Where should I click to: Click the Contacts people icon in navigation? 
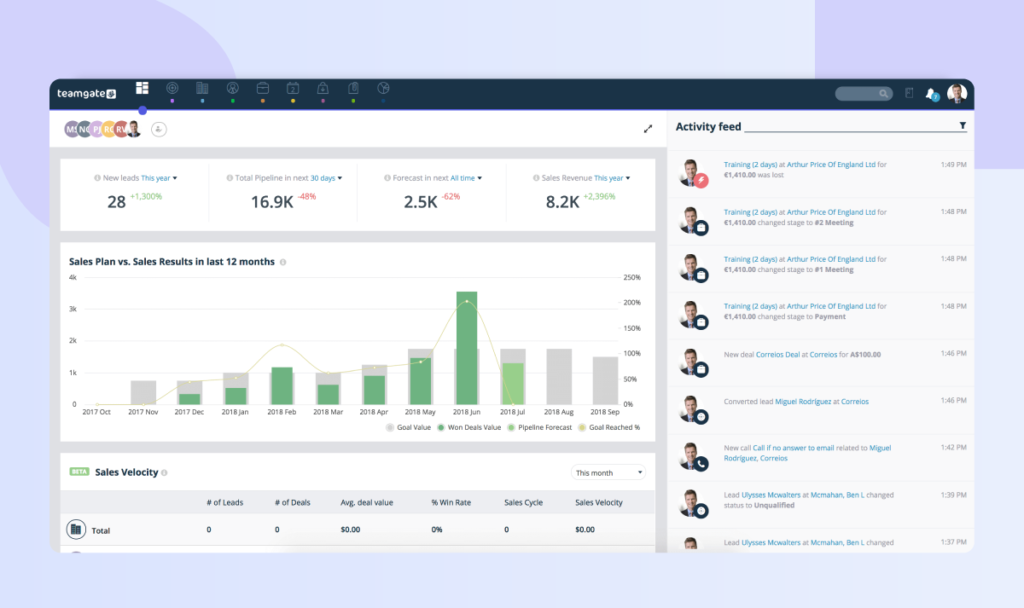pyautogui.click(x=232, y=88)
